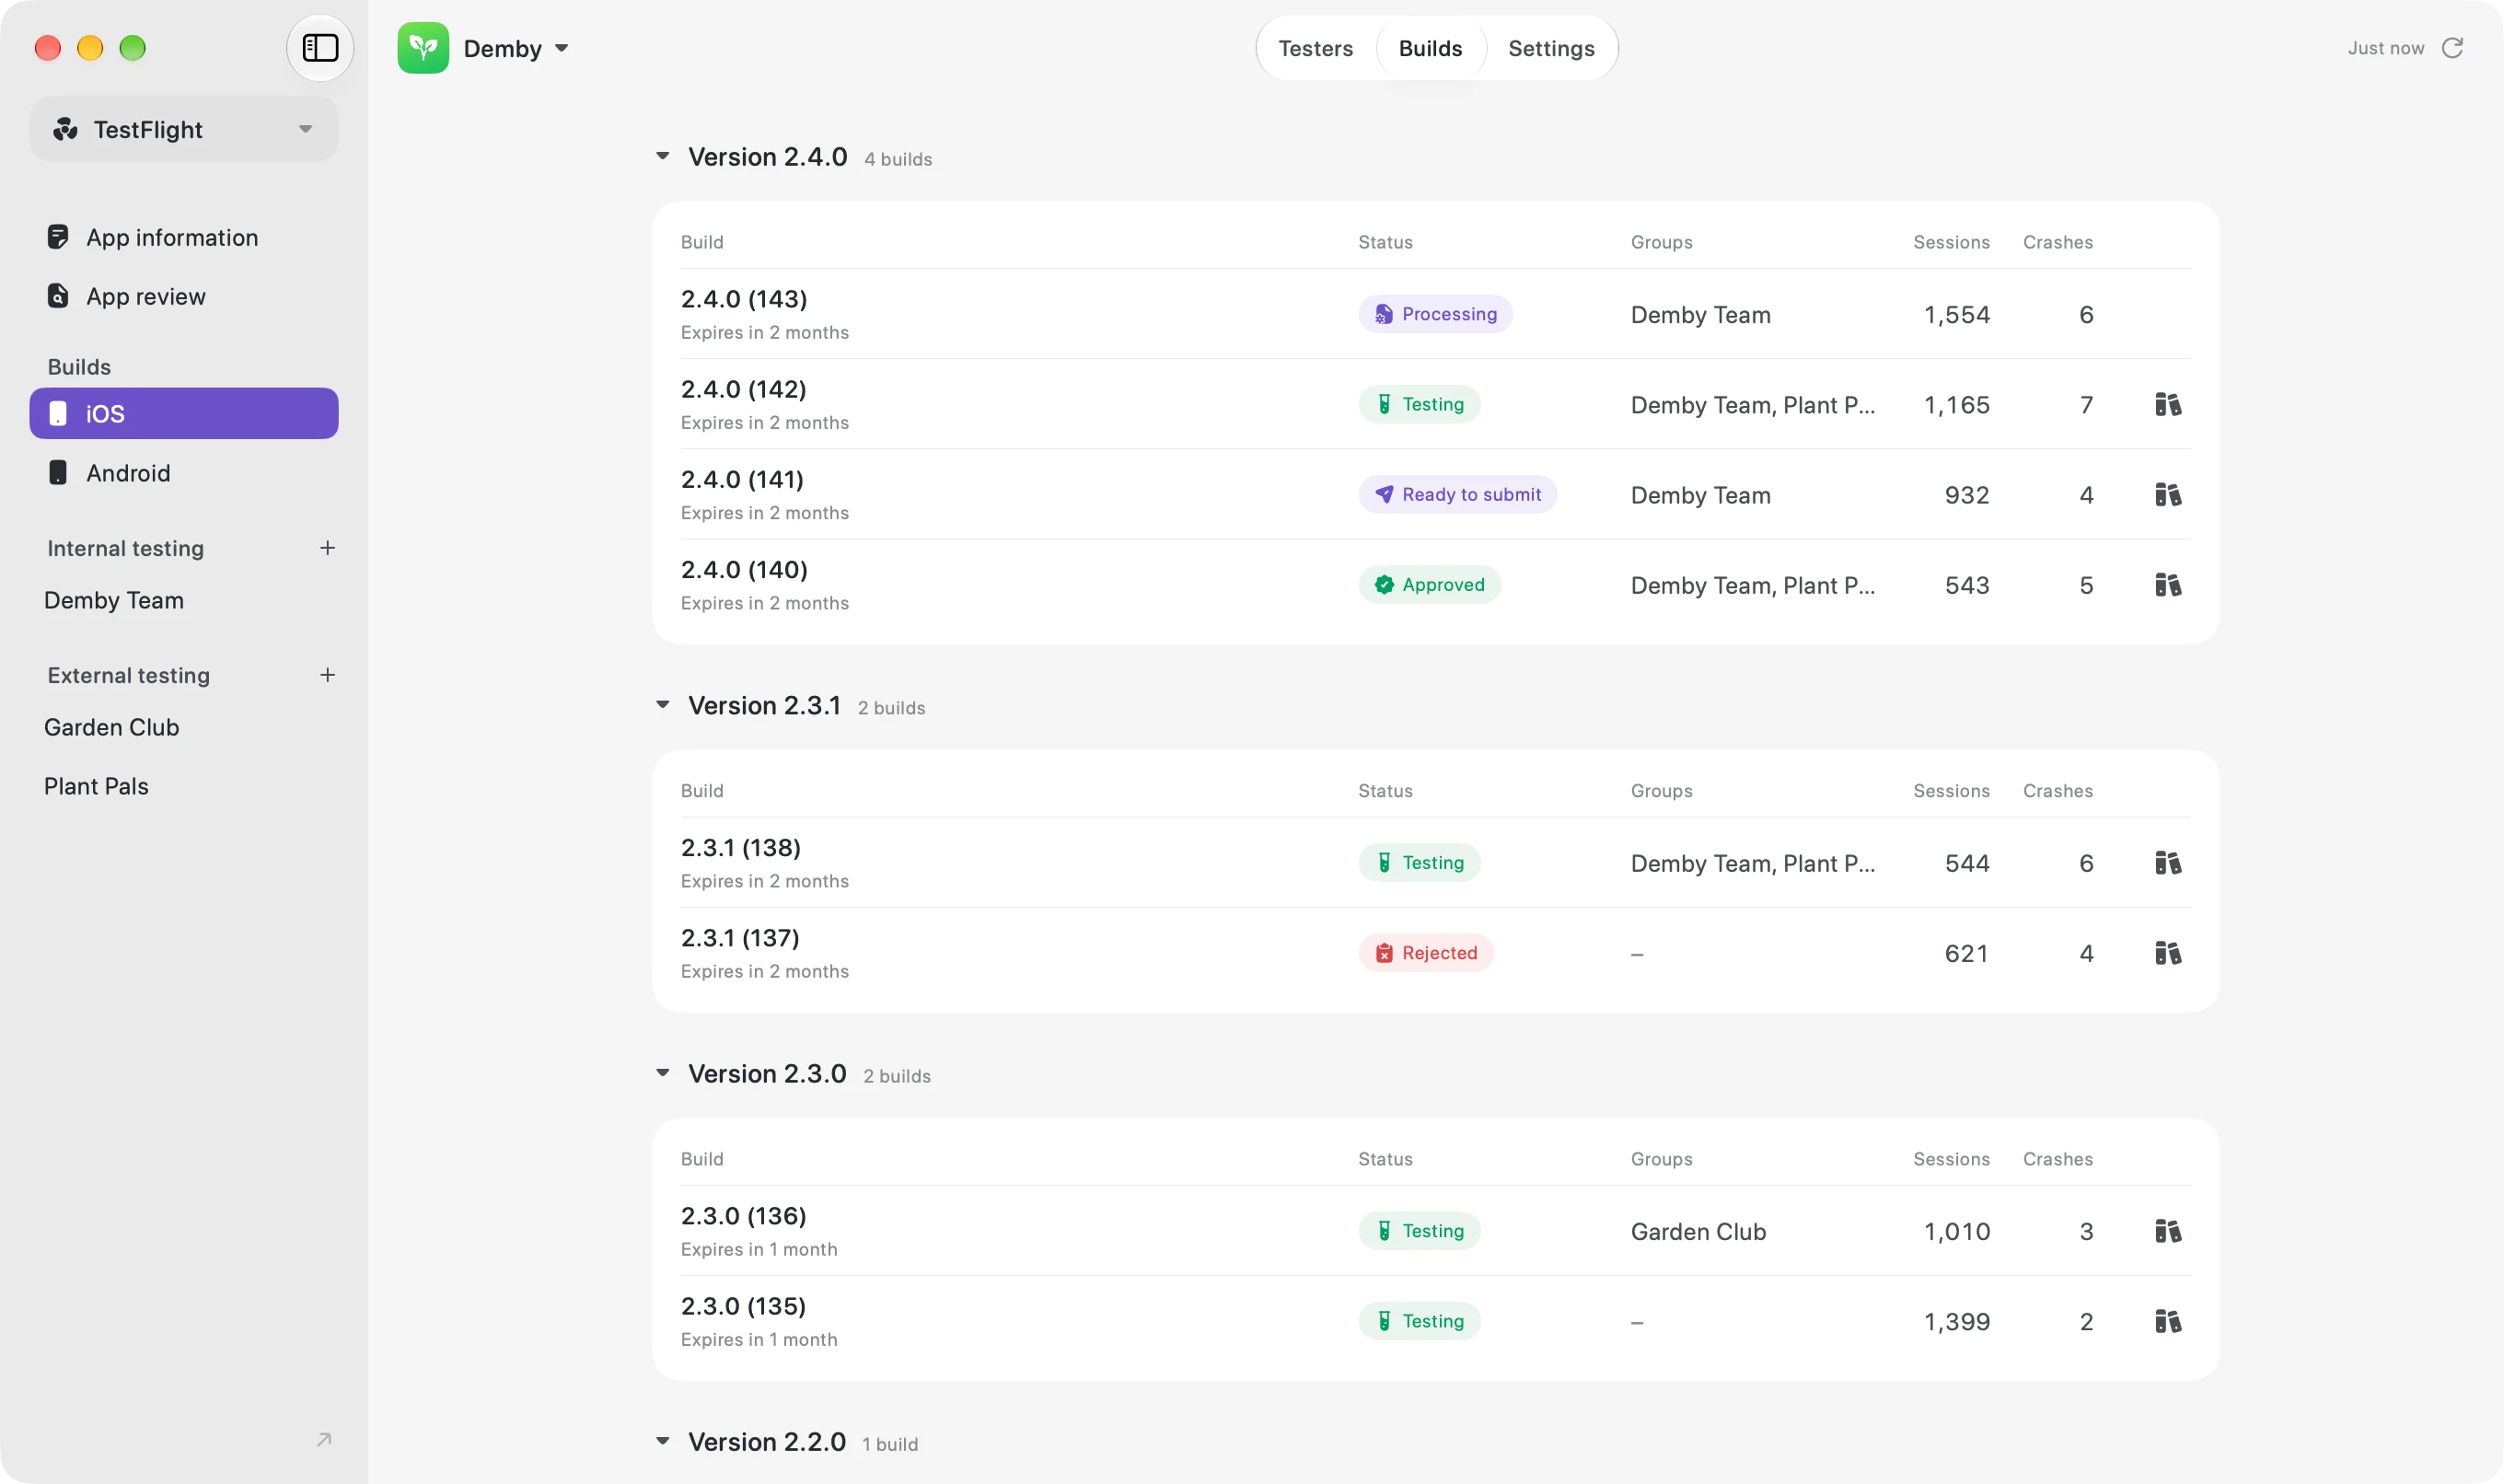This screenshot has height=1484, width=2504.
Task: Open App review in sidebar
Action: point(184,296)
